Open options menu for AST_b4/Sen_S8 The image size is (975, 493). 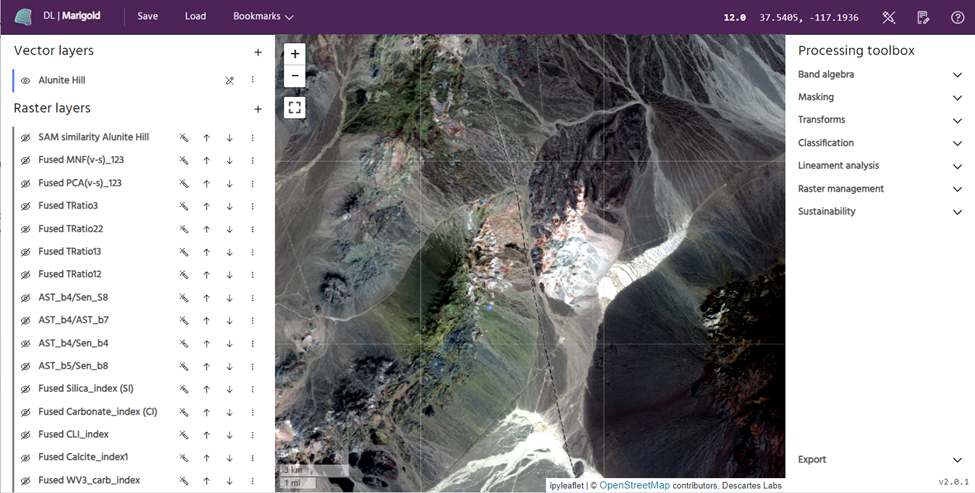[252, 298]
